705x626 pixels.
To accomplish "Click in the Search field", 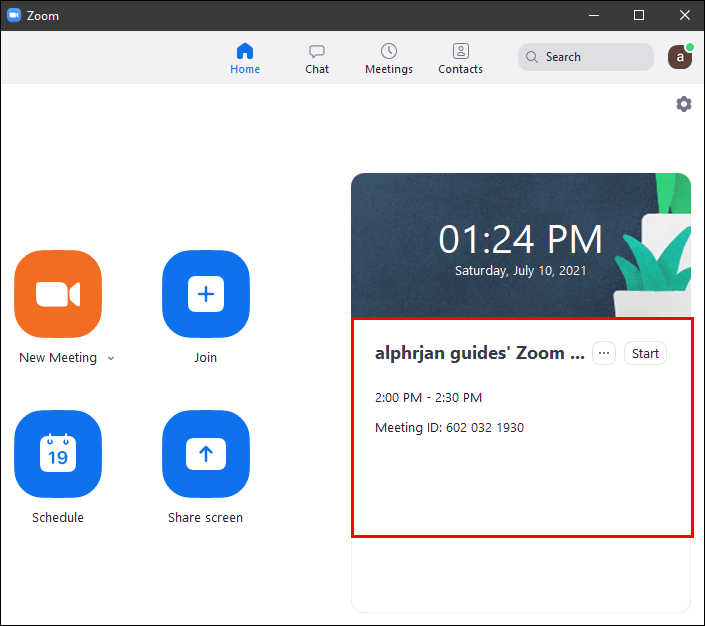I will point(585,57).
